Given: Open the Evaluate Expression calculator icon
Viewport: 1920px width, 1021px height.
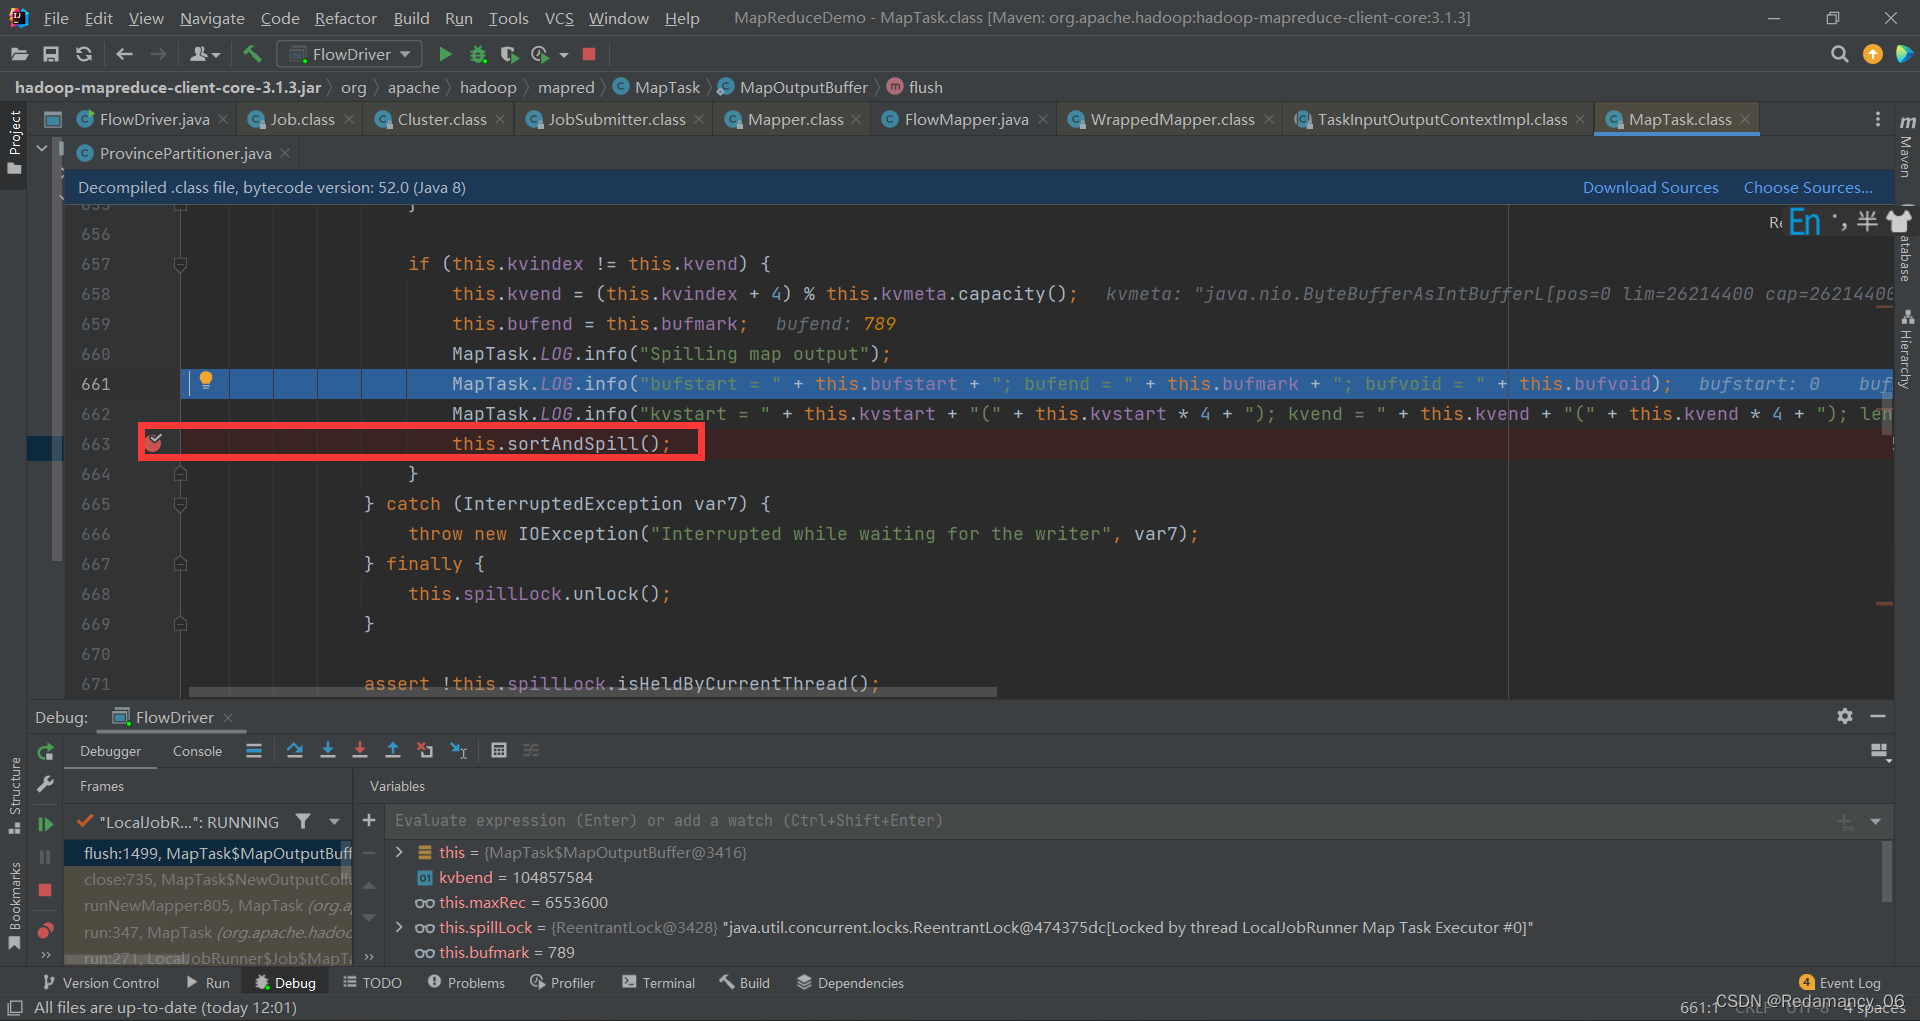Looking at the screenshot, I should tap(499, 750).
